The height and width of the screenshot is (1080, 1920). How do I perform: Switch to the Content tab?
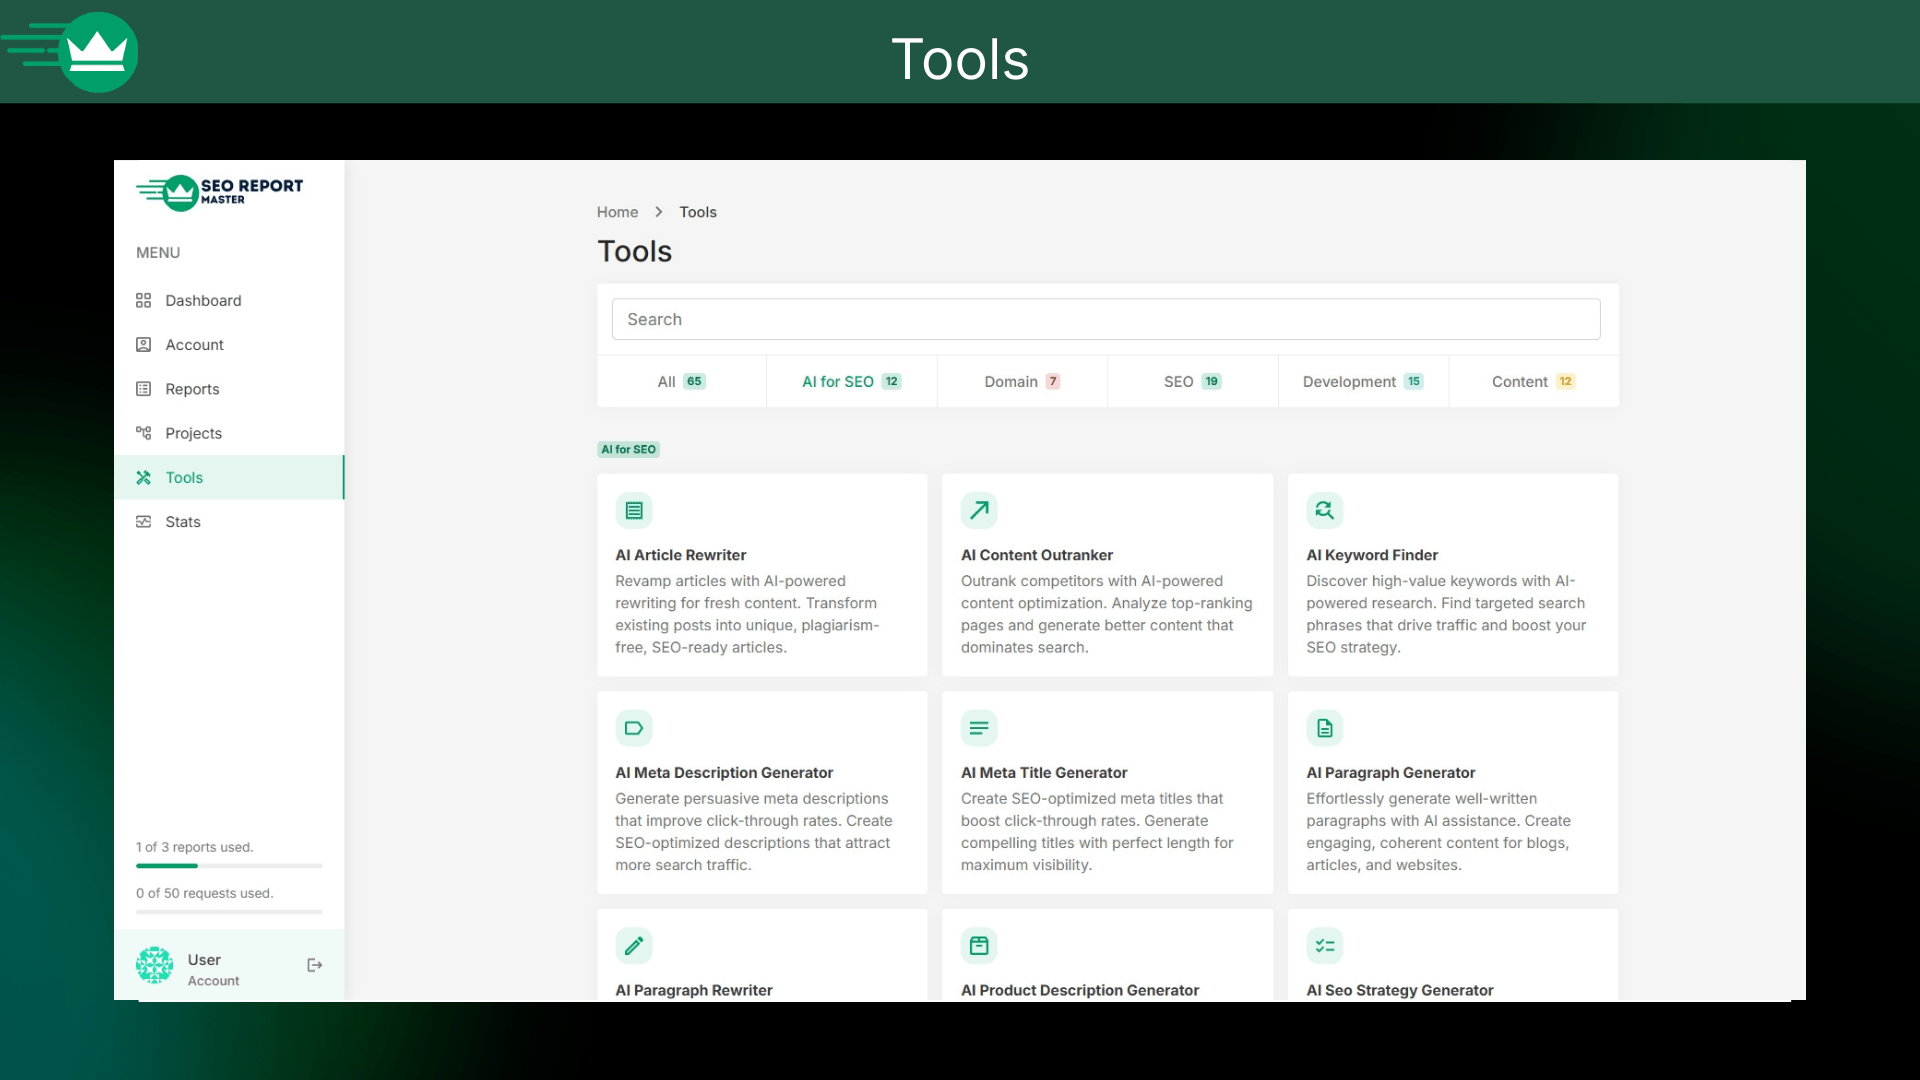(x=1532, y=381)
